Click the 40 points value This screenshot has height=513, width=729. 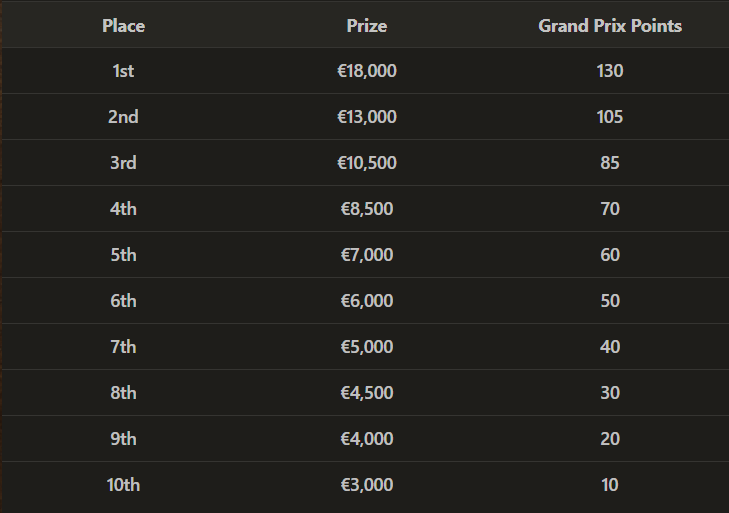click(610, 347)
